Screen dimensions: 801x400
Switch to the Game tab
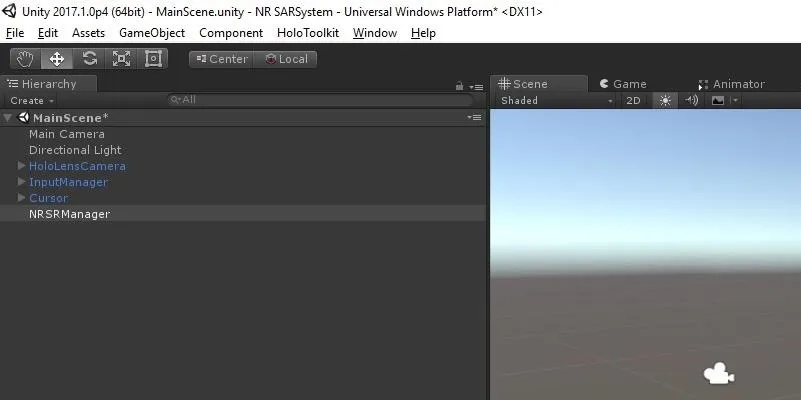click(623, 84)
